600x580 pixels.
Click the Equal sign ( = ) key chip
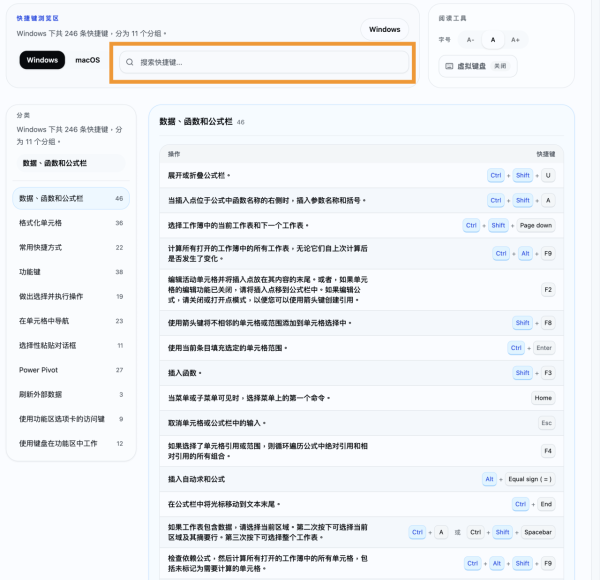[530, 479]
